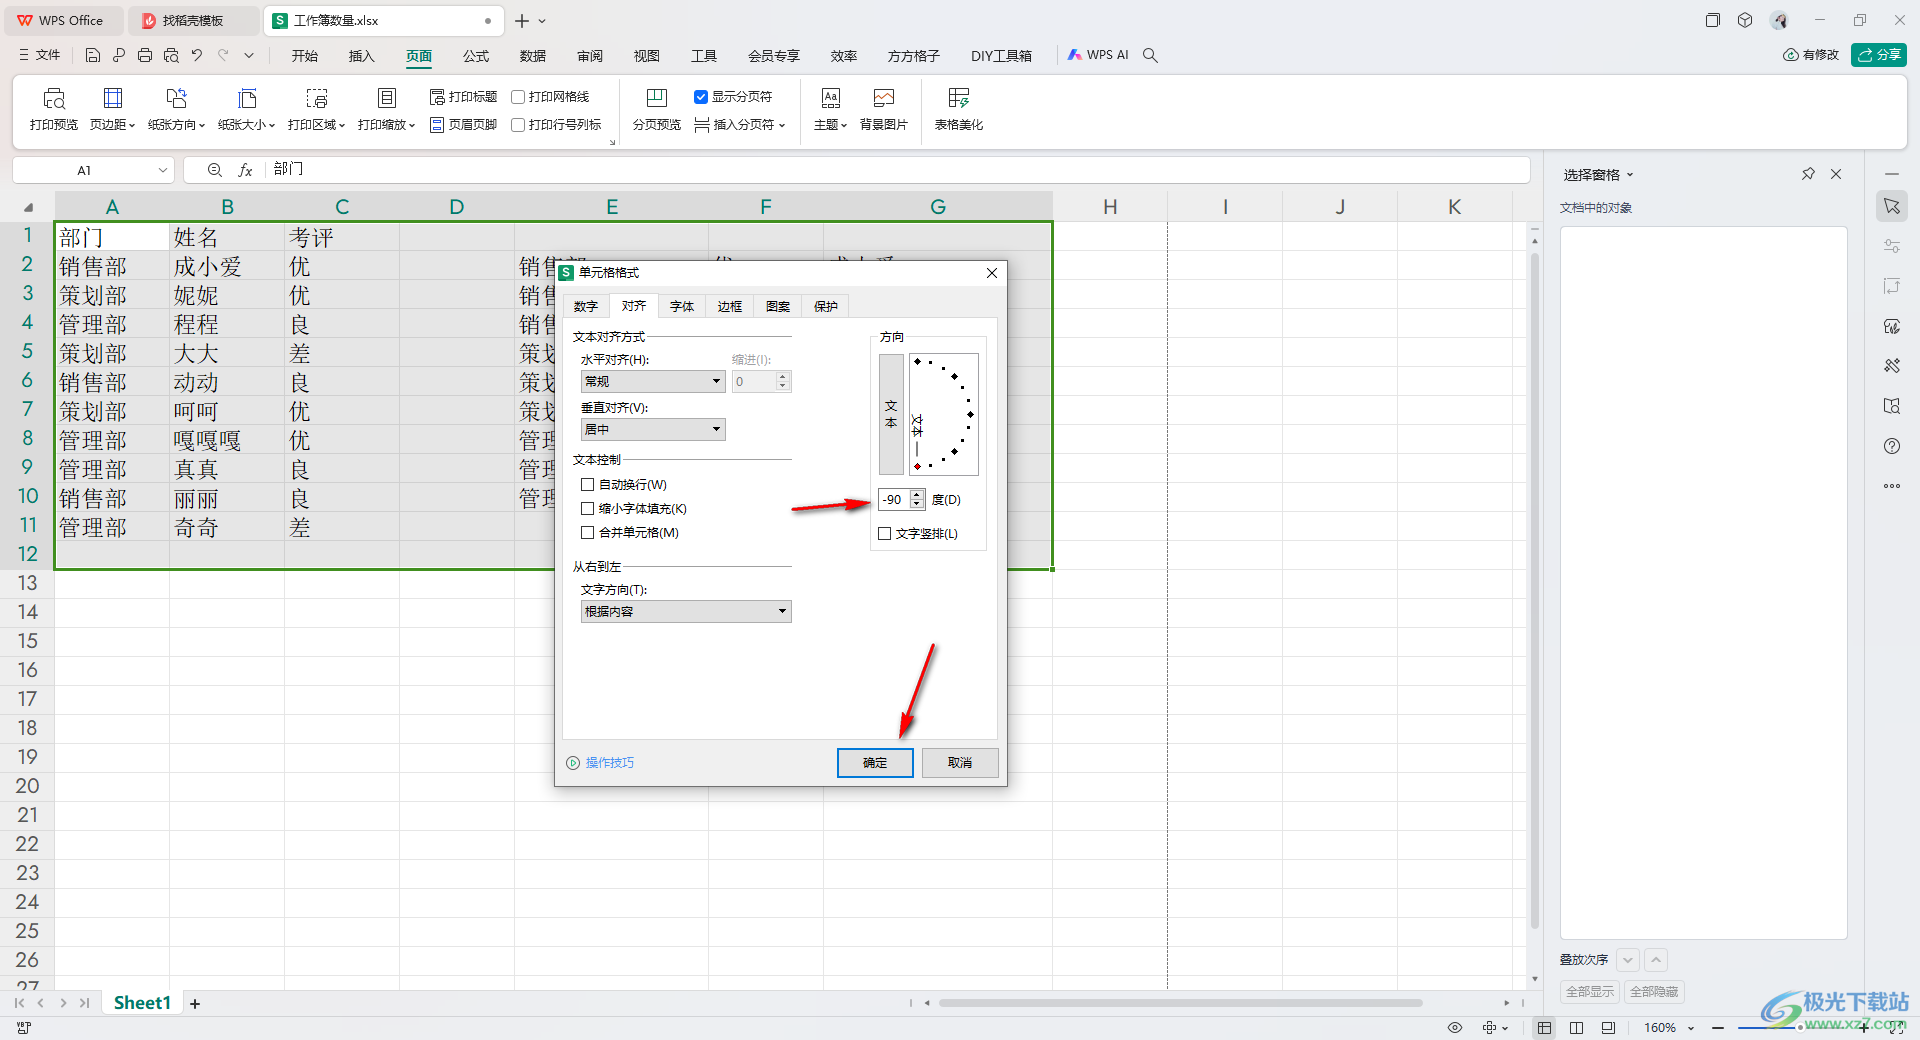Image resolution: width=1920 pixels, height=1040 pixels.
Task: Expand the selection pane title dropdown
Action: (1630, 175)
